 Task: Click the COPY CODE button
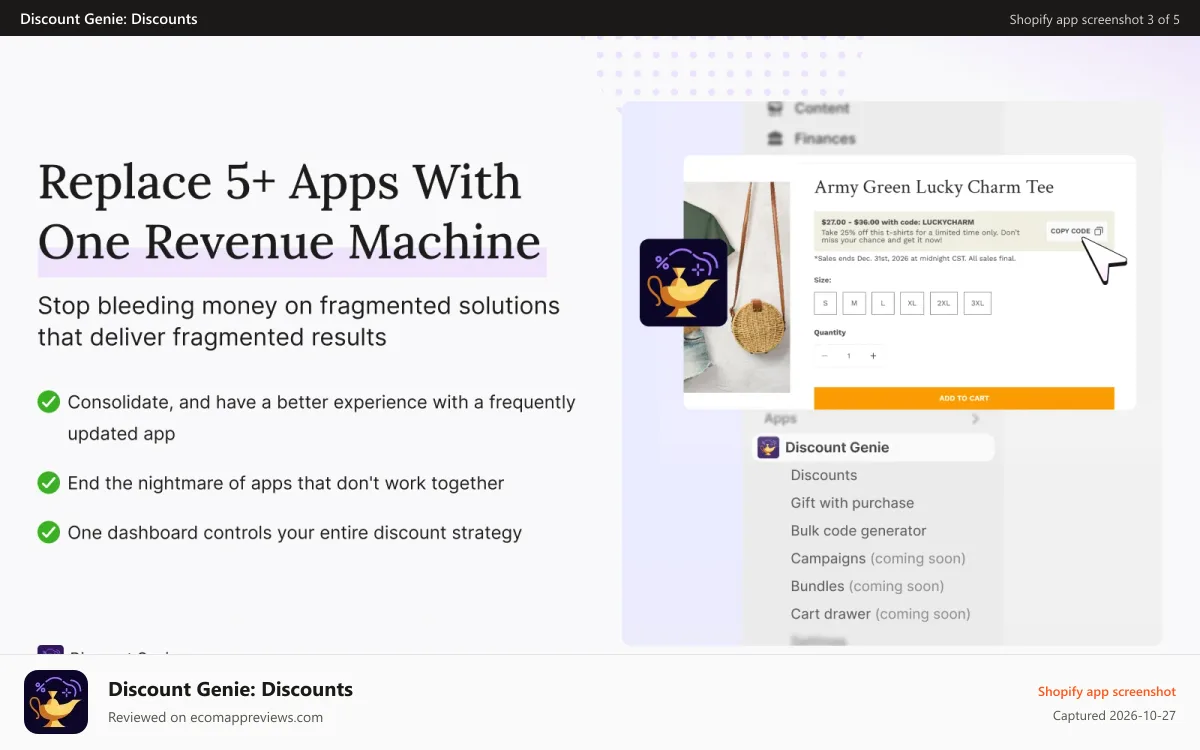pyautogui.click(x=1076, y=231)
